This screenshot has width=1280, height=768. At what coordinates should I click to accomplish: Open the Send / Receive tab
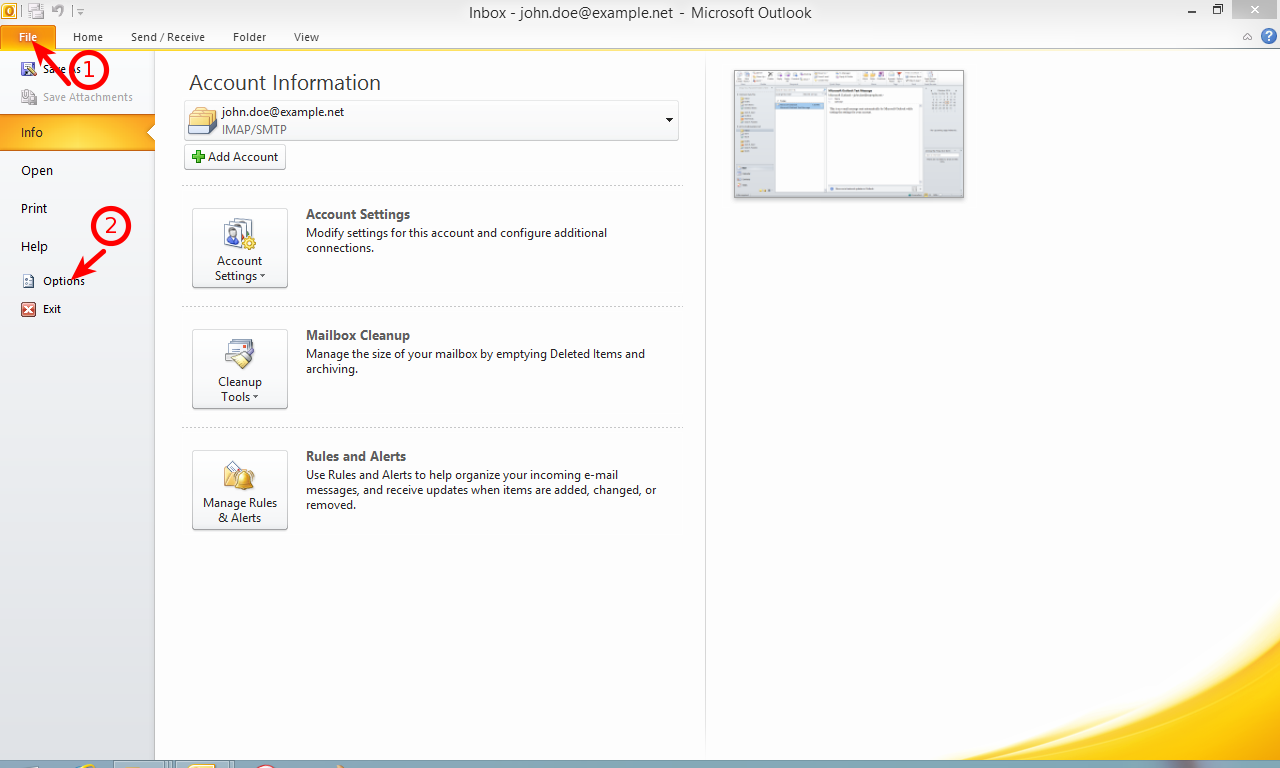coord(168,37)
